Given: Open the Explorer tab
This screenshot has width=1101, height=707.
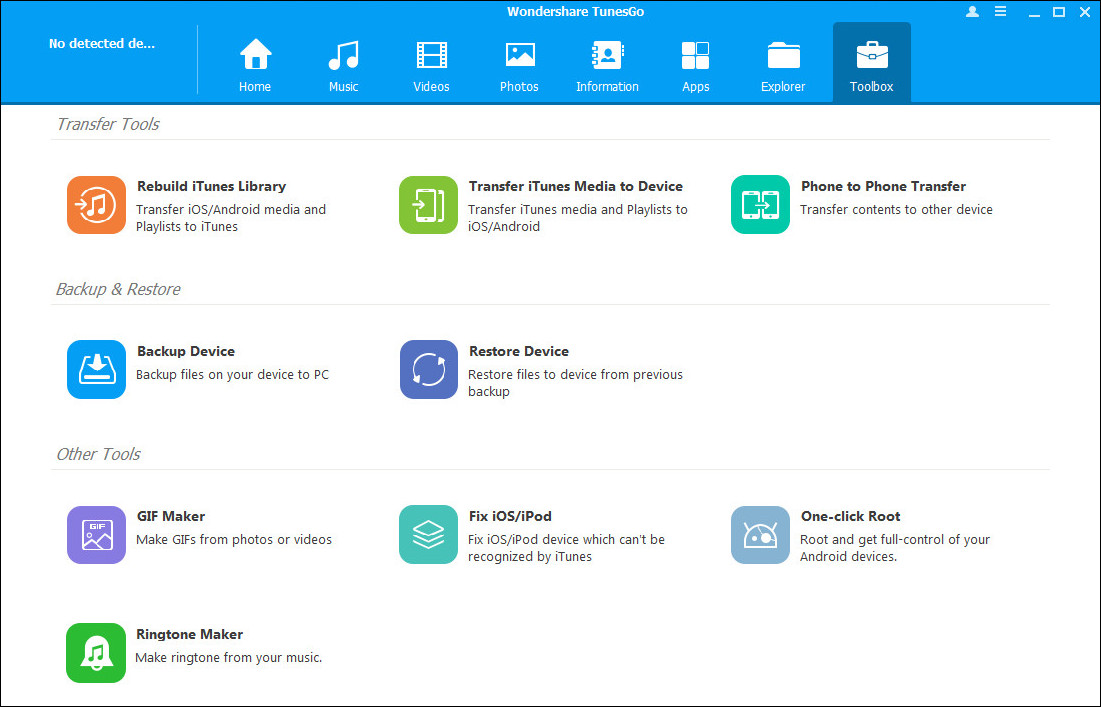Looking at the screenshot, I should pyautogui.click(x=783, y=65).
